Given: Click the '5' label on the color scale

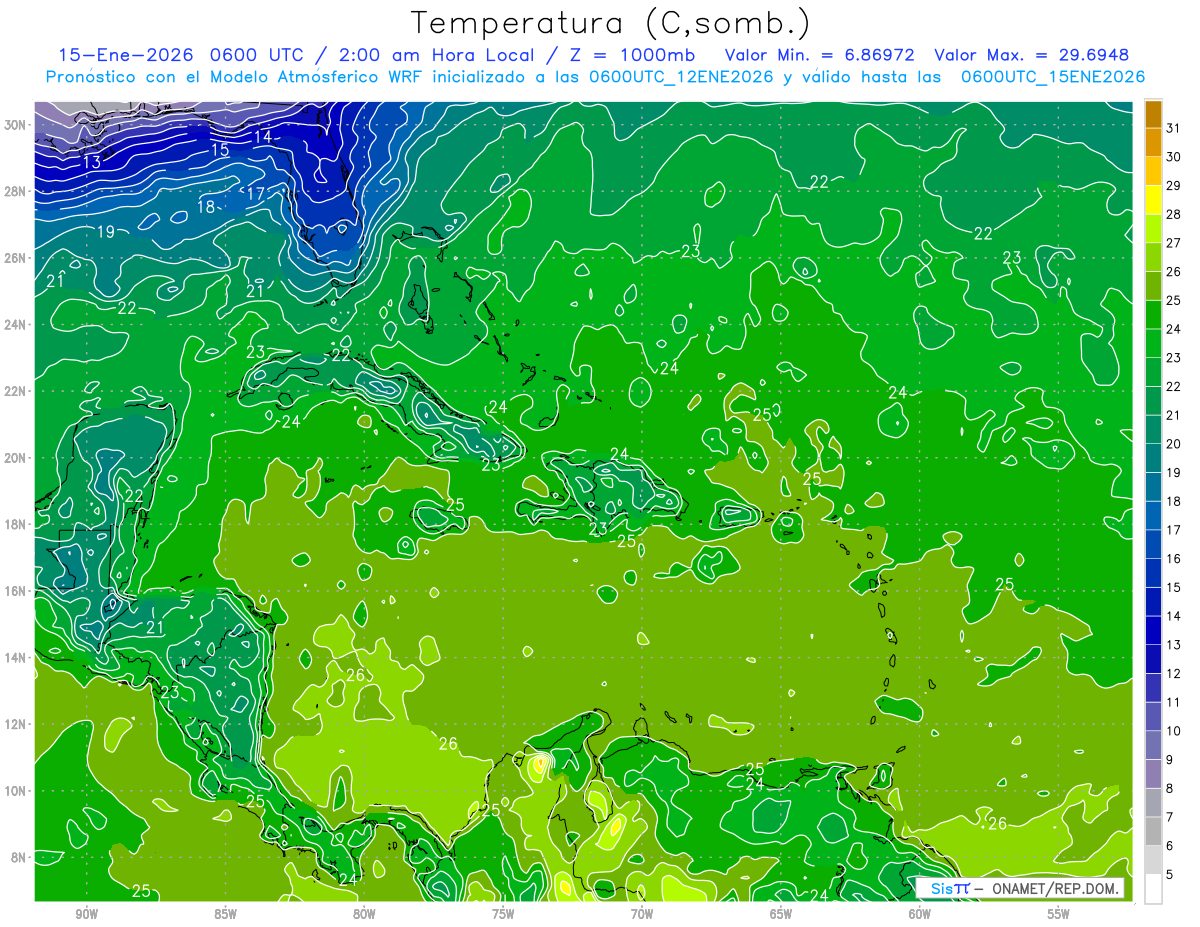Looking at the screenshot, I should (1170, 874).
